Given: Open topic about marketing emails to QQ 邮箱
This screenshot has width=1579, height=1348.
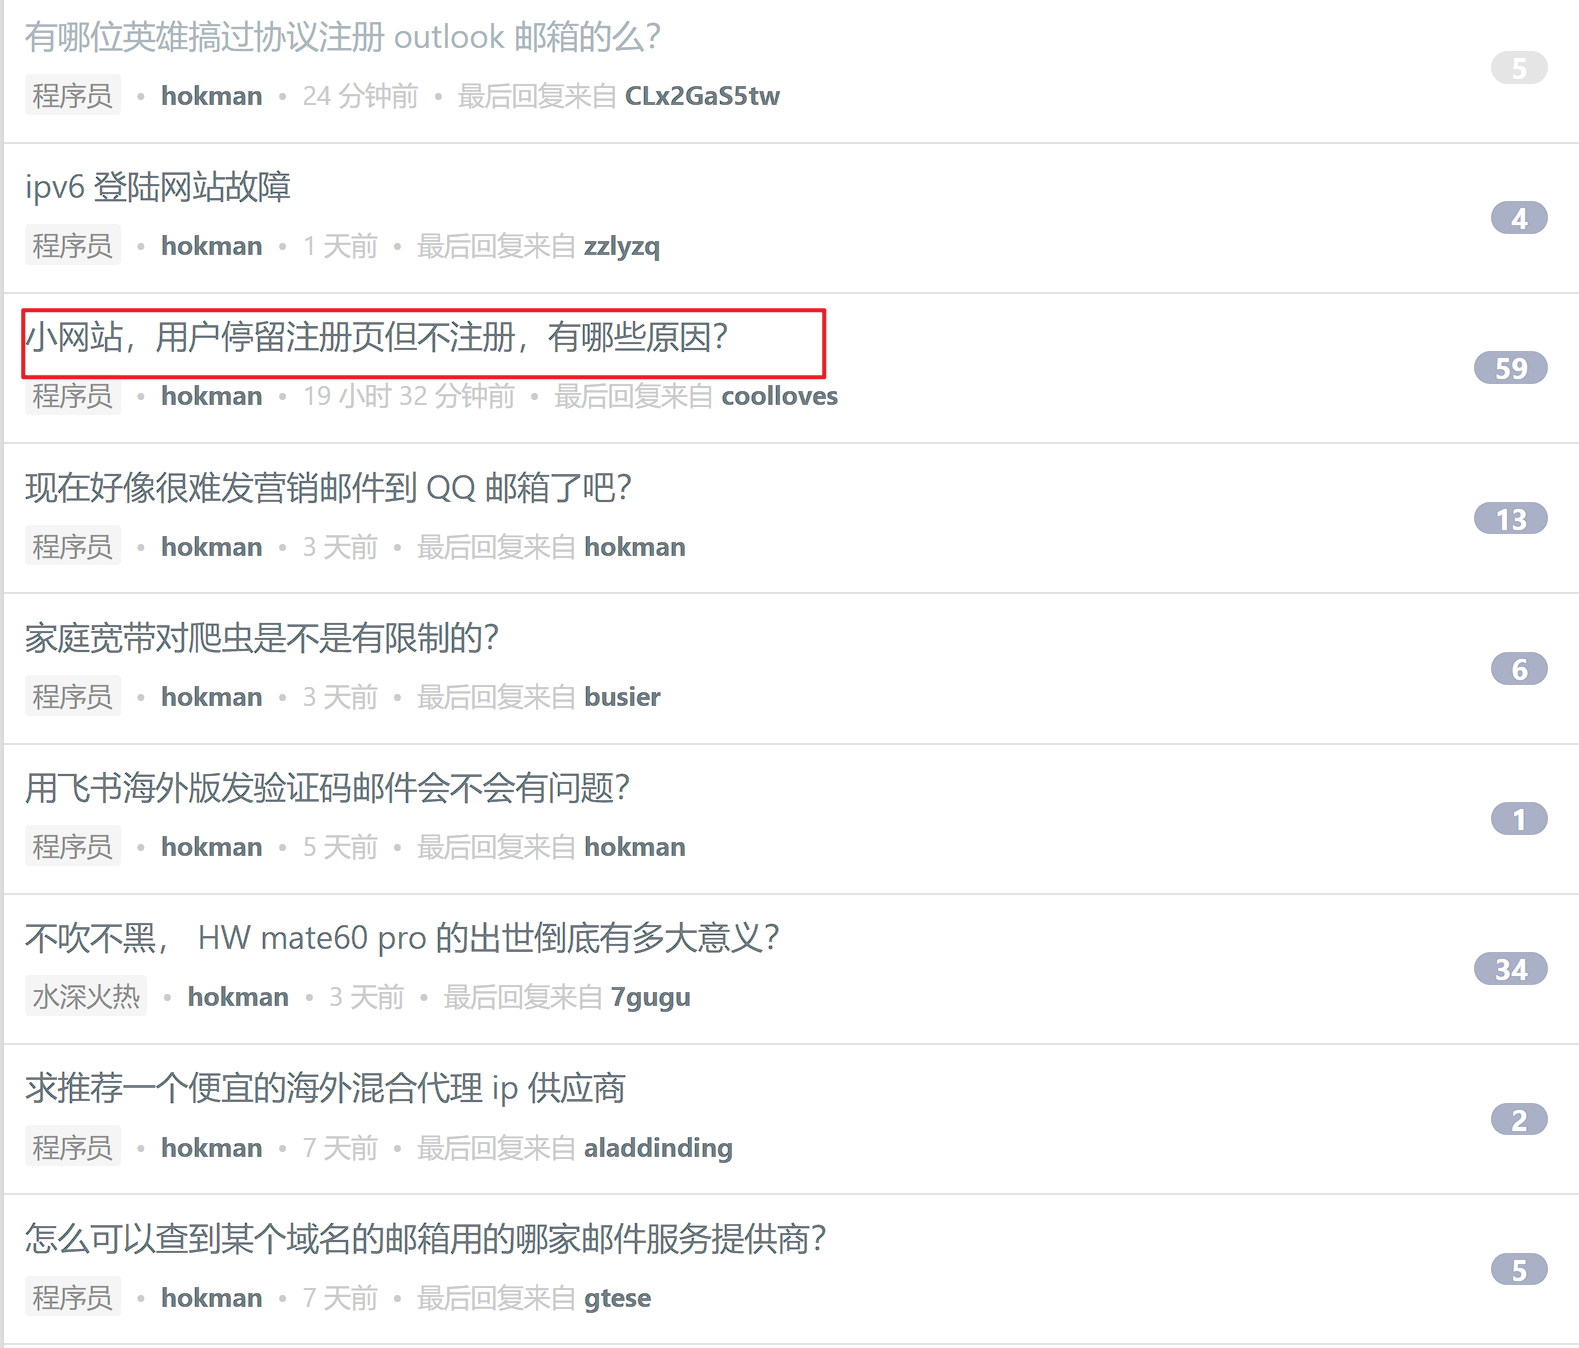Looking at the screenshot, I should point(328,488).
